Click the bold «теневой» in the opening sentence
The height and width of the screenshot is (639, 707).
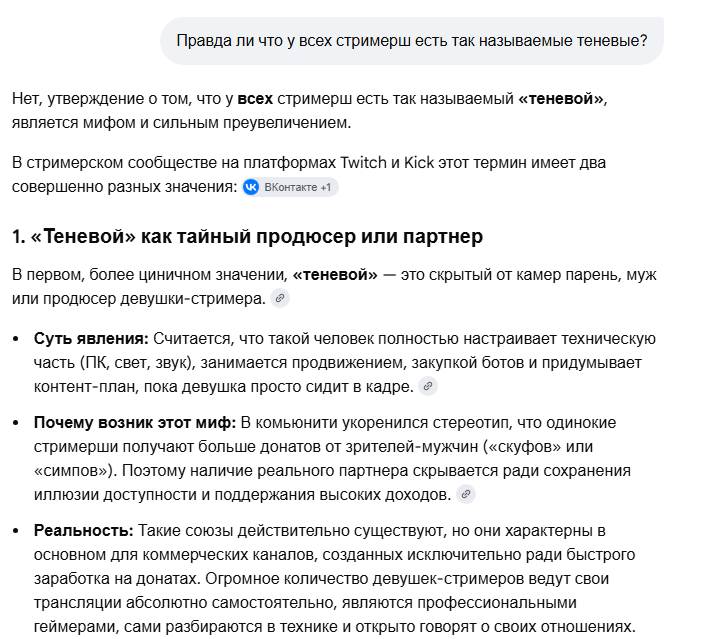click(x=560, y=99)
